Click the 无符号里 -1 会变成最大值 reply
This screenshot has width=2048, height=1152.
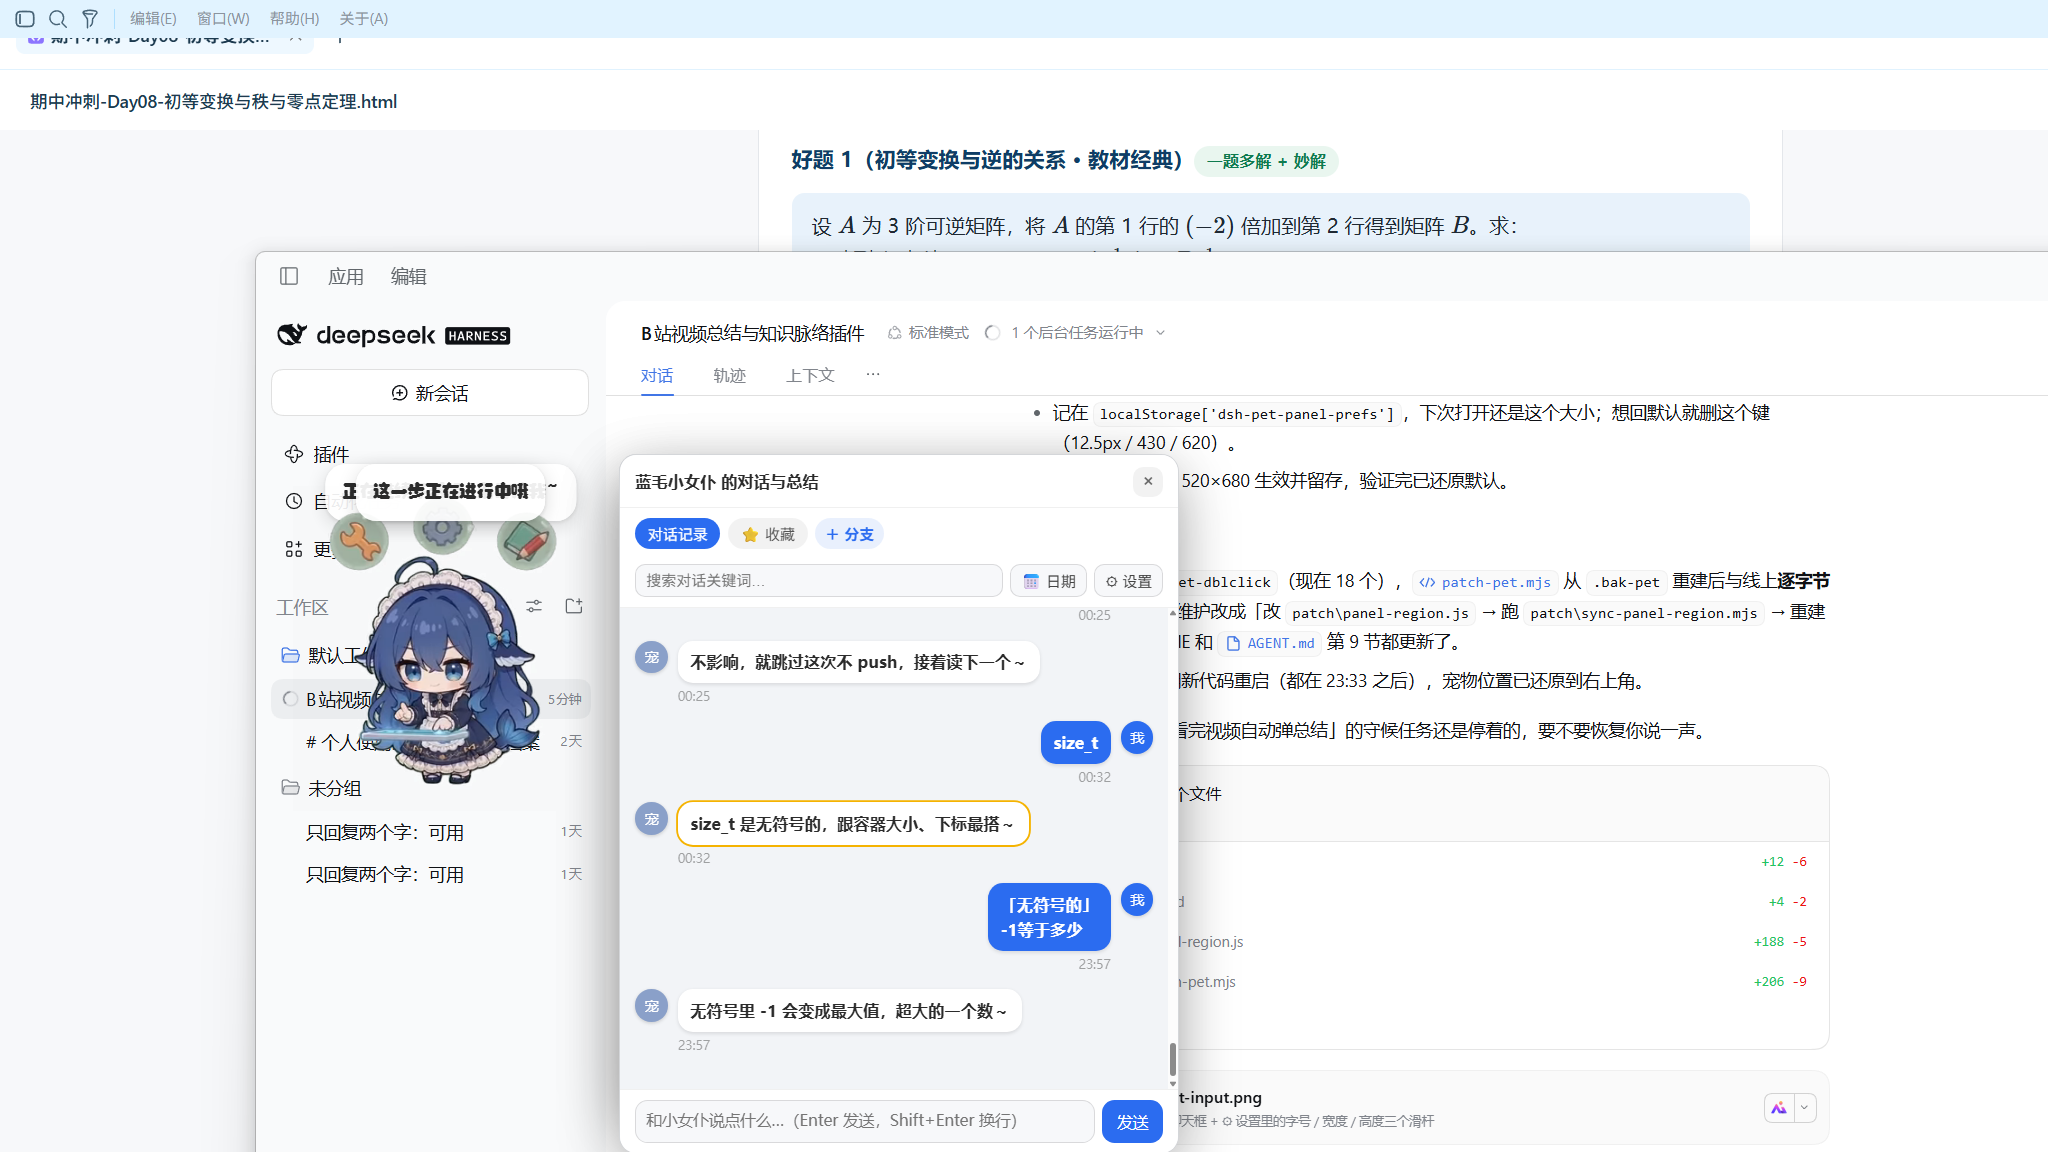click(x=849, y=1011)
